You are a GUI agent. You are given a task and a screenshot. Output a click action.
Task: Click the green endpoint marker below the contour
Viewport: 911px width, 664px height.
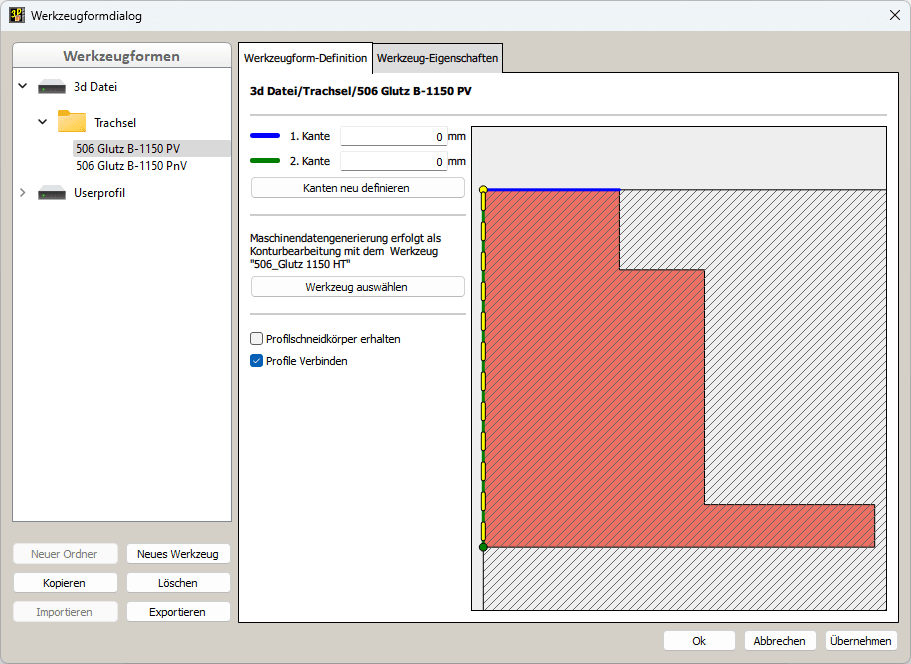click(483, 548)
